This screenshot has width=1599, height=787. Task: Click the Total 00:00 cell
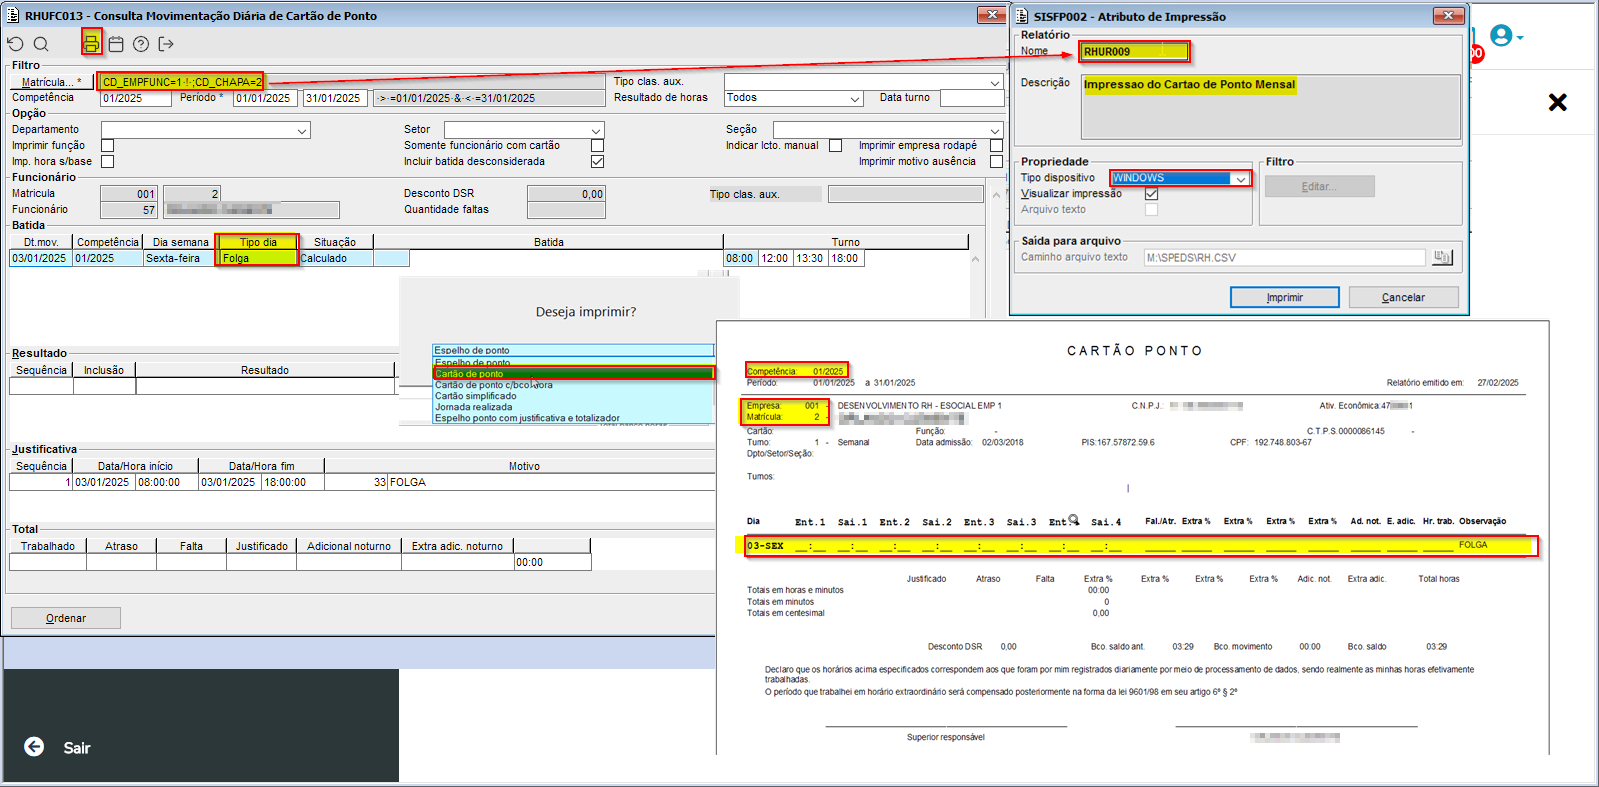click(552, 562)
